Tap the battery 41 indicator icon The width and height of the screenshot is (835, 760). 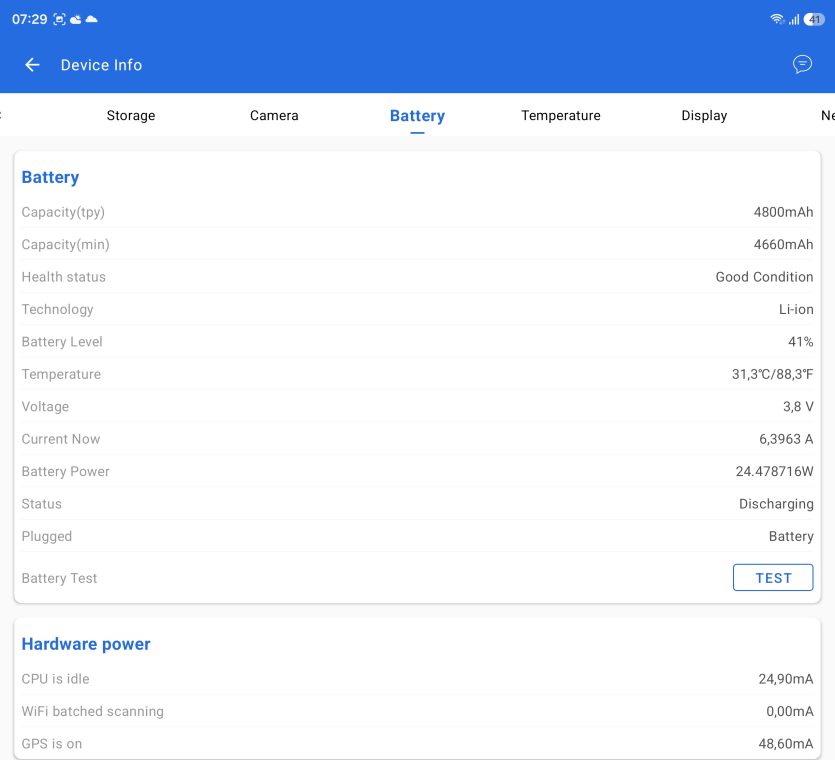pos(814,19)
